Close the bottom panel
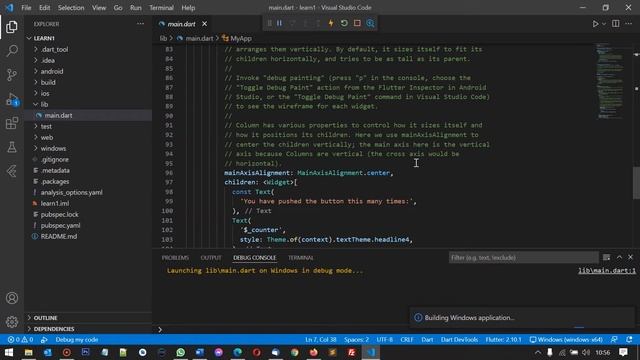The width and height of the screenshot is (640, 360). tap(631, 257)
